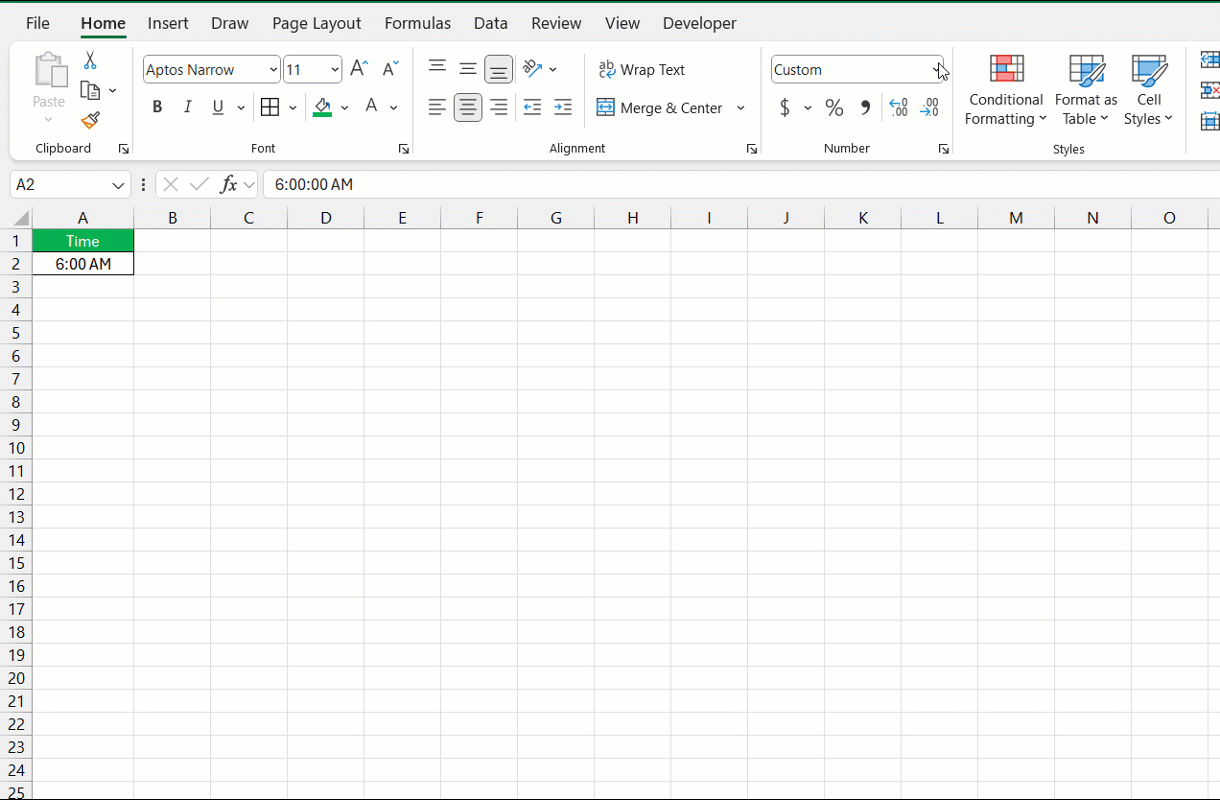Select row 2 header
Screen dimensions: 1220x800
16,264
